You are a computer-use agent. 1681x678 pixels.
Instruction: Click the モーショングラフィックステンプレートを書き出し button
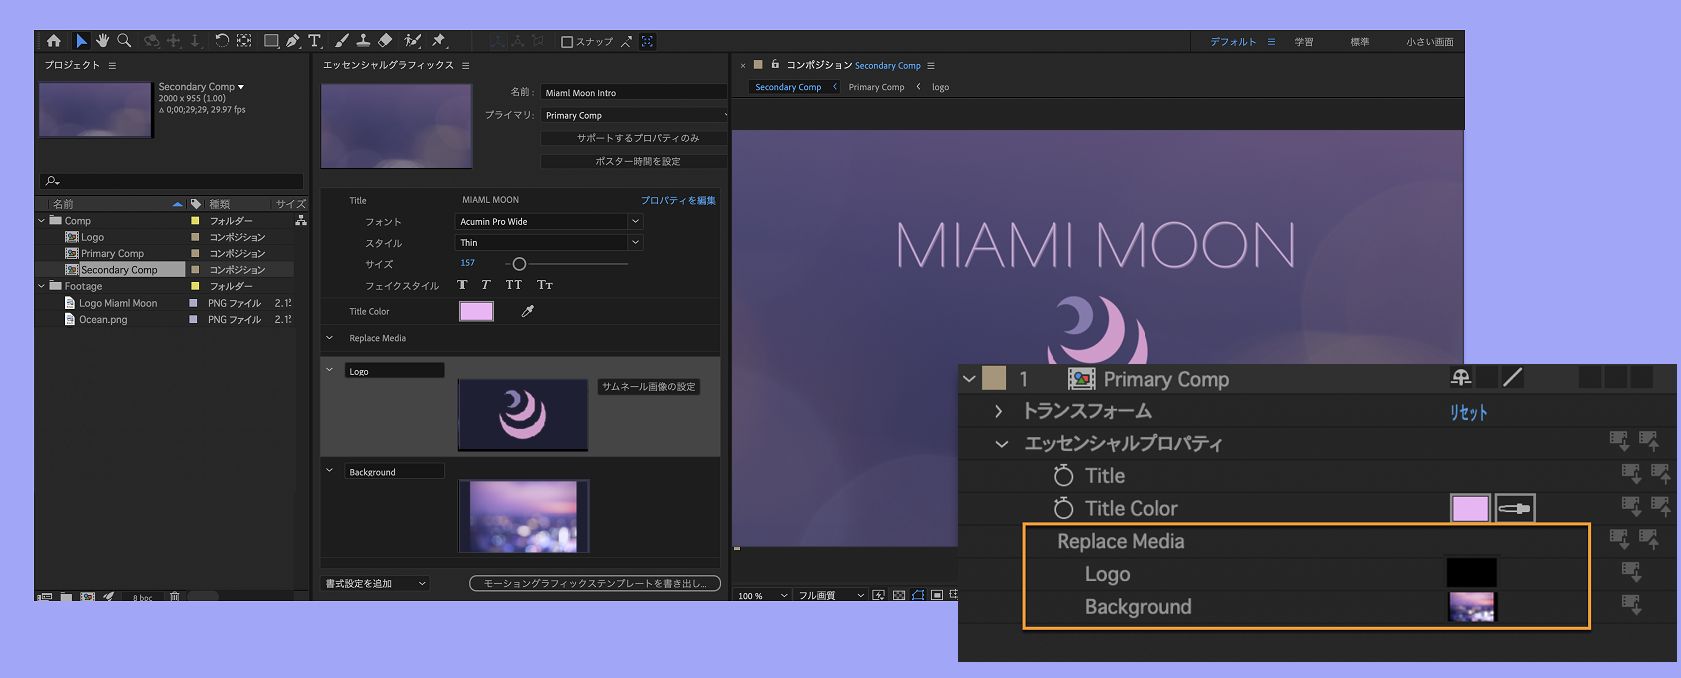tap(595, 583)
